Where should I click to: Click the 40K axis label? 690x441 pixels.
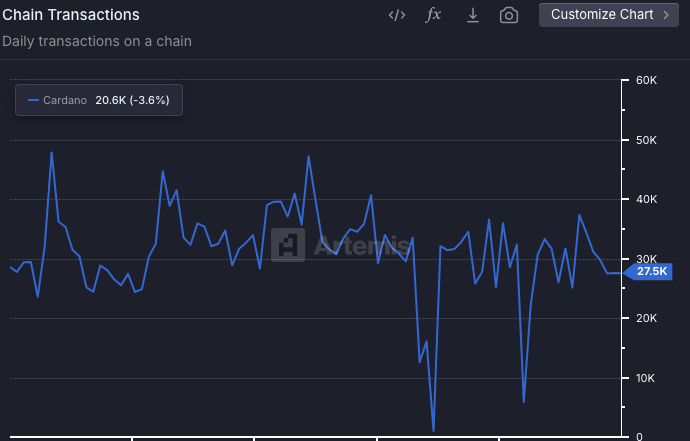tap(646, 199)
